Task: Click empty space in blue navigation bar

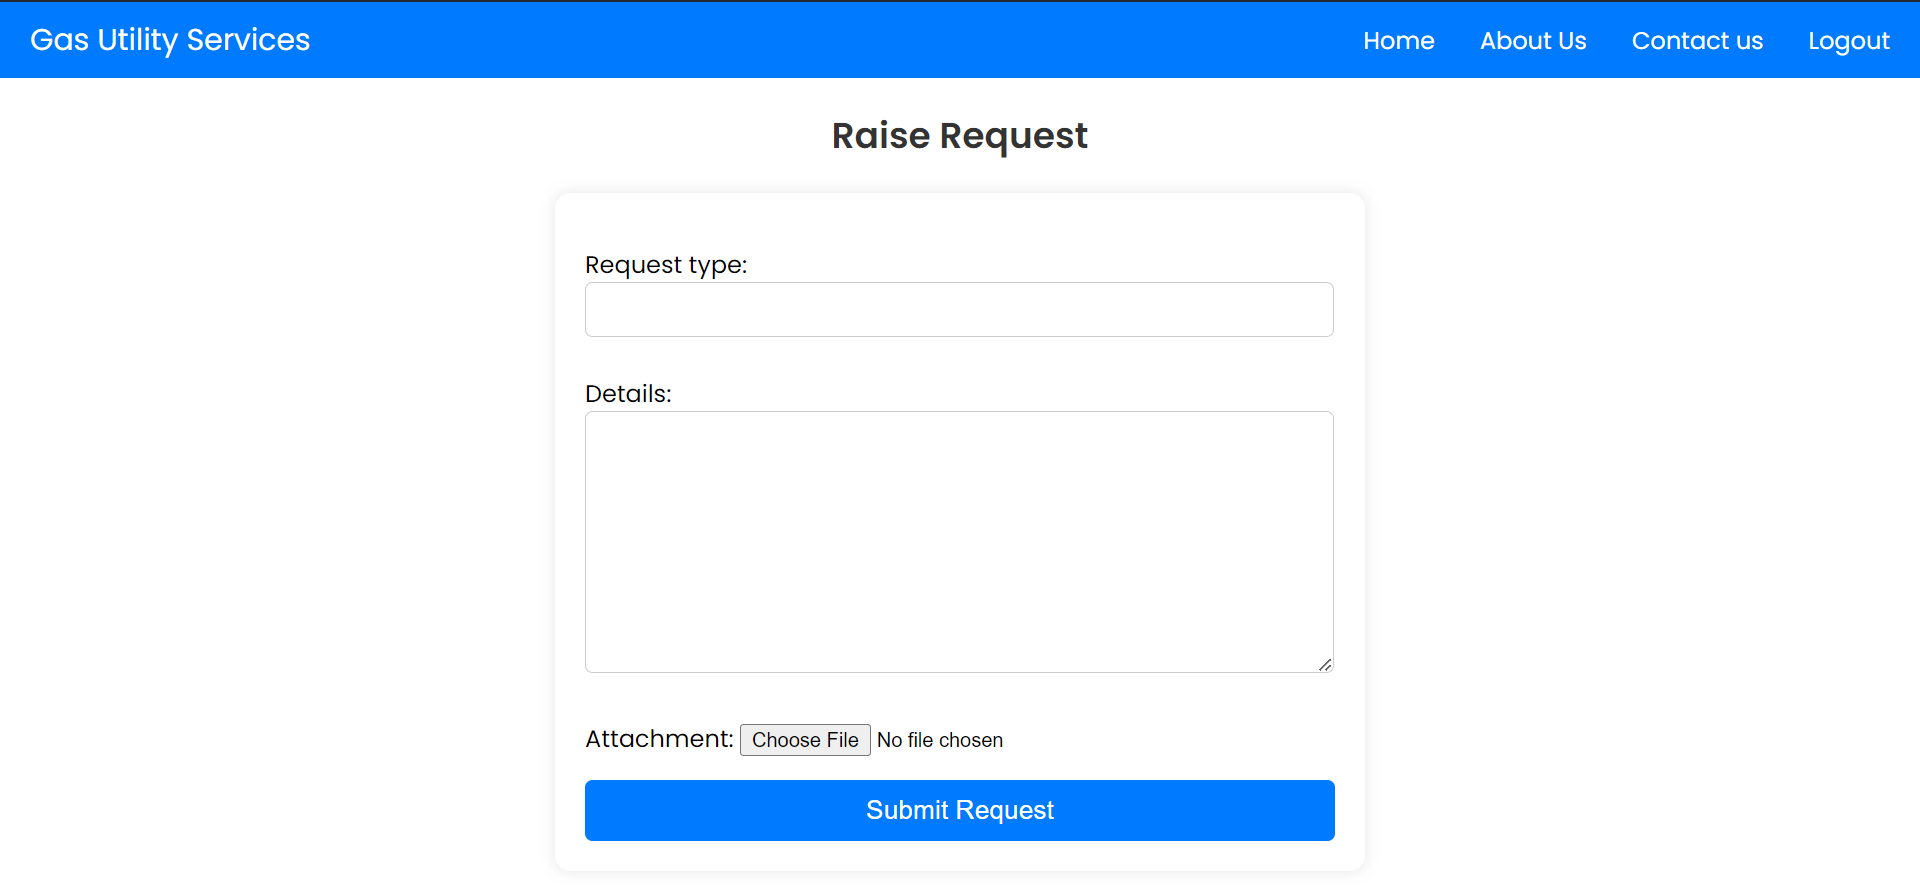Action: tap(830, 40)
